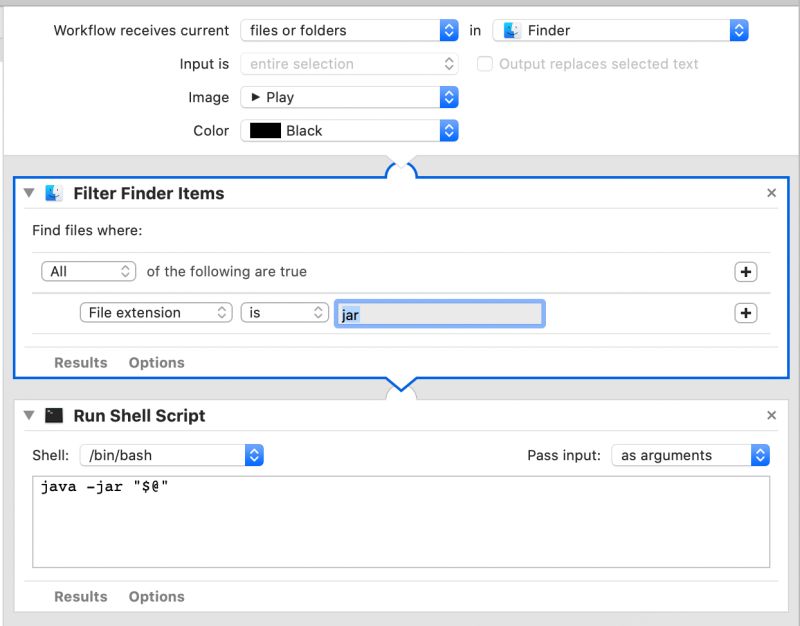Show Options of Run Shell Script

click(x=157, y=596)
